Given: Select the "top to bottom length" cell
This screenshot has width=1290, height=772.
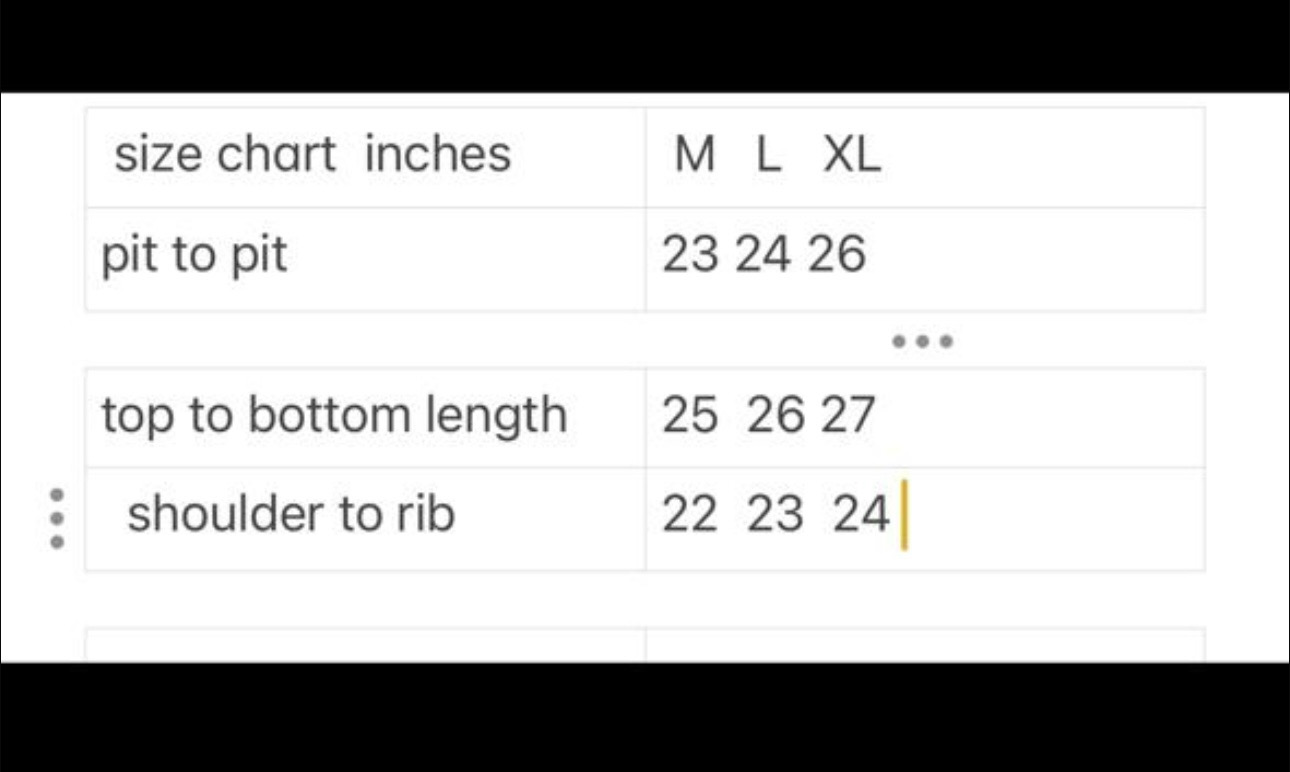Looking at the screenshot, I should [365, 416].
